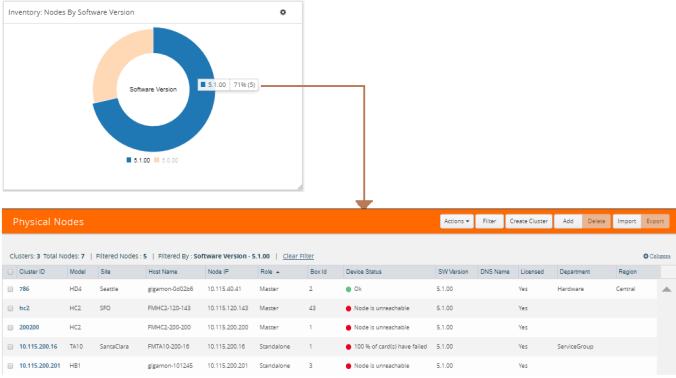
Task: Open cluster ID 10.115.200.16 link
Action: pyautogui.click(x=38, y=347)
